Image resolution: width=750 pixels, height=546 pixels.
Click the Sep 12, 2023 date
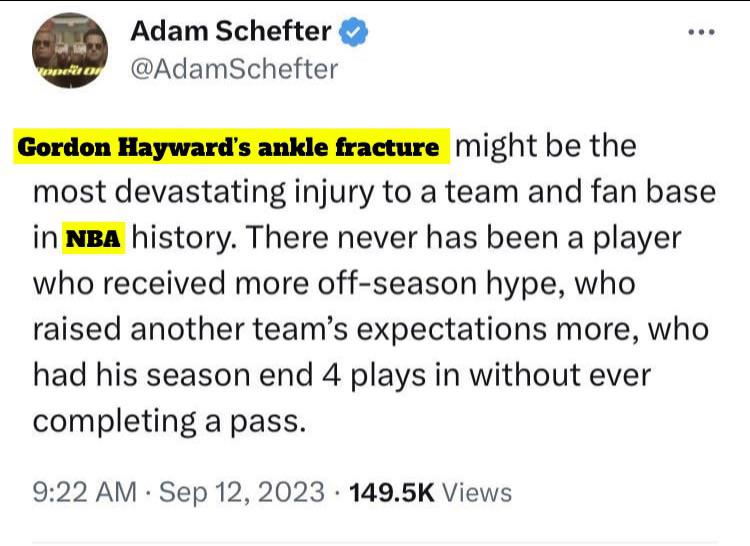[244, 492]
